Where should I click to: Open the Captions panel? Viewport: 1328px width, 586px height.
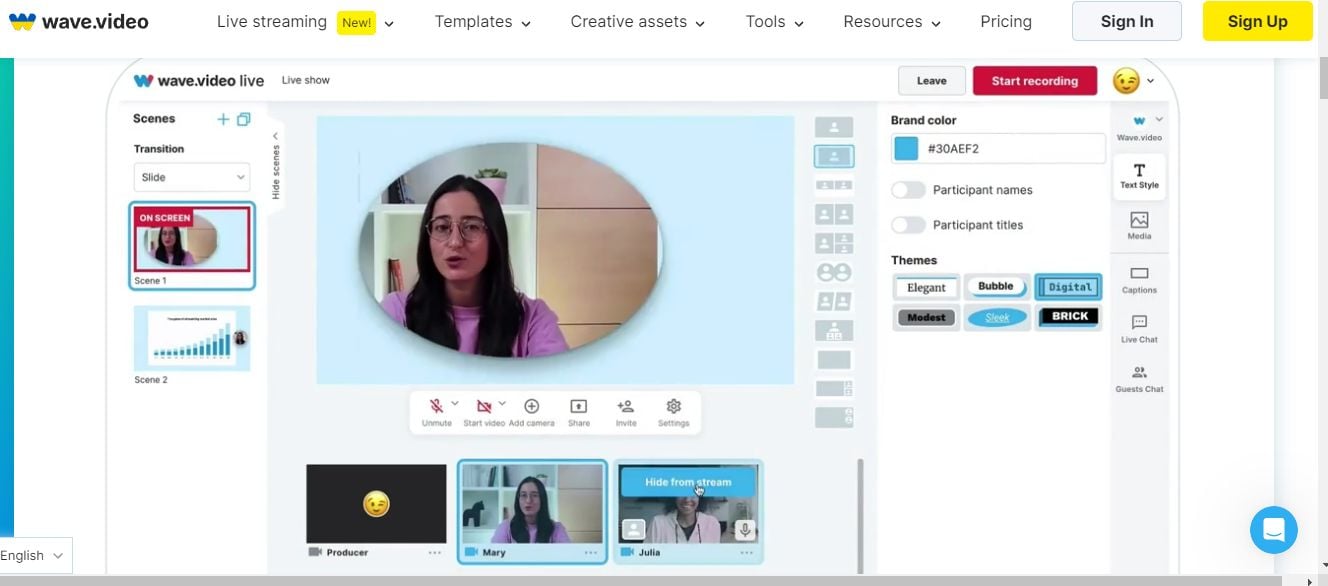pyautogui.click(x=1139, y=281)
